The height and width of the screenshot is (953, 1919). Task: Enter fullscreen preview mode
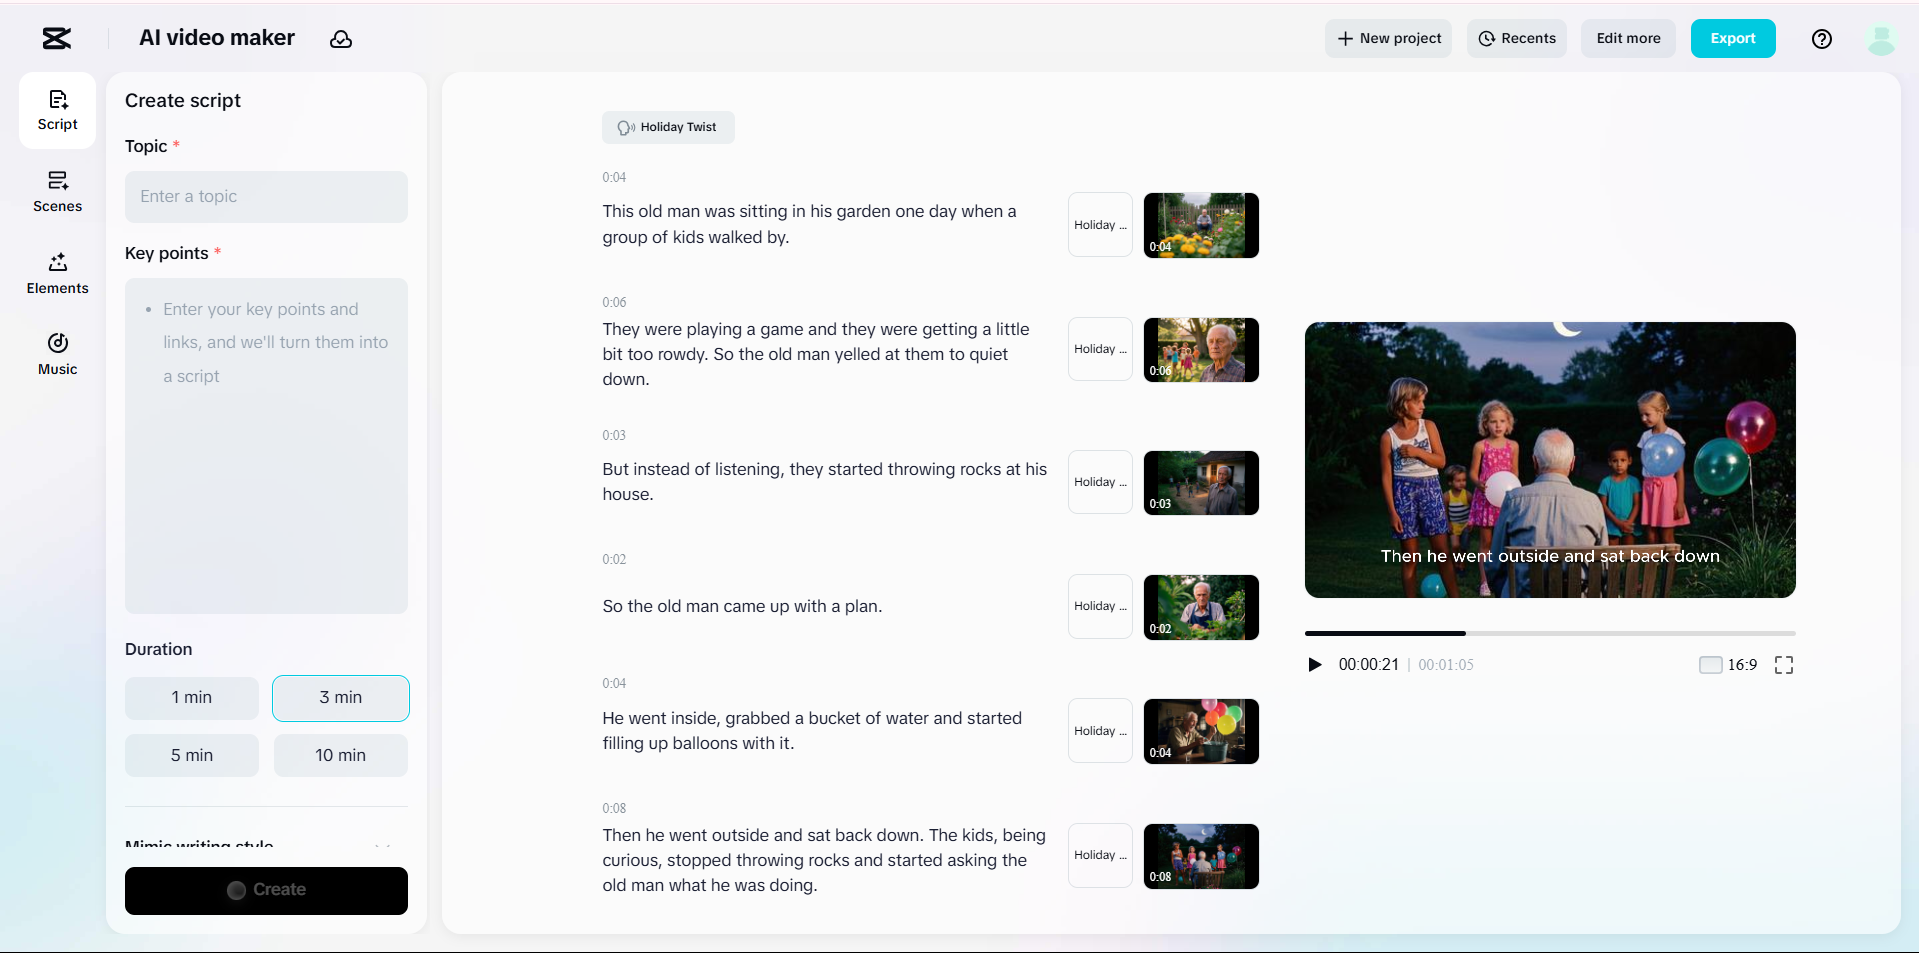[1784, 664]
